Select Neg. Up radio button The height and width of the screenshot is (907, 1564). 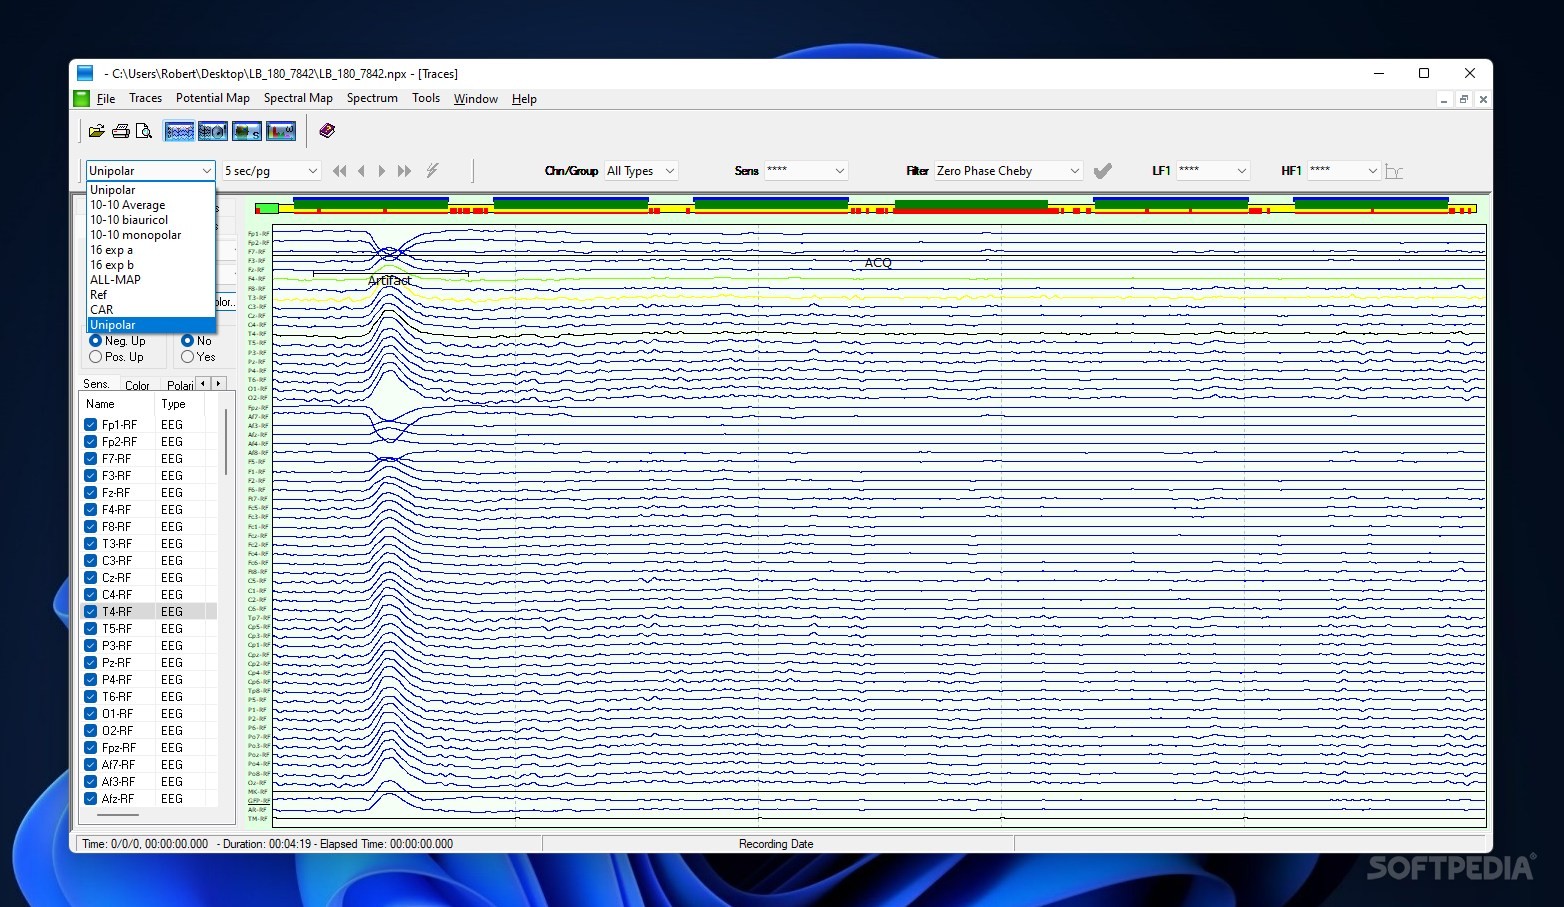(96, 341)
